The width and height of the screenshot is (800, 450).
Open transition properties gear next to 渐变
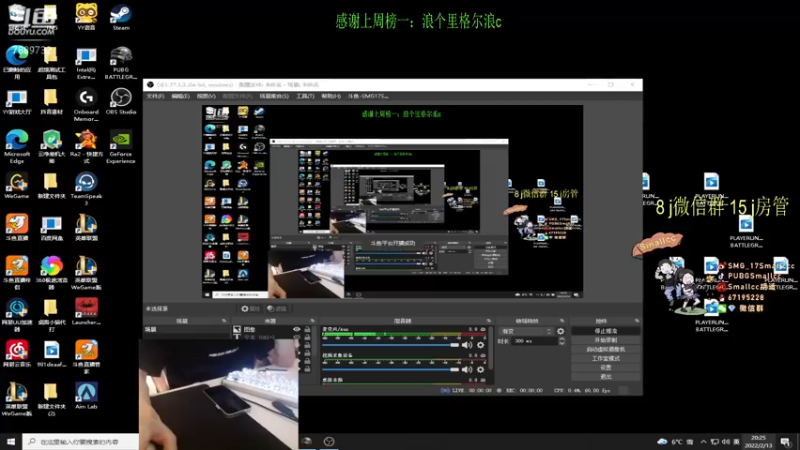(561, 331)
